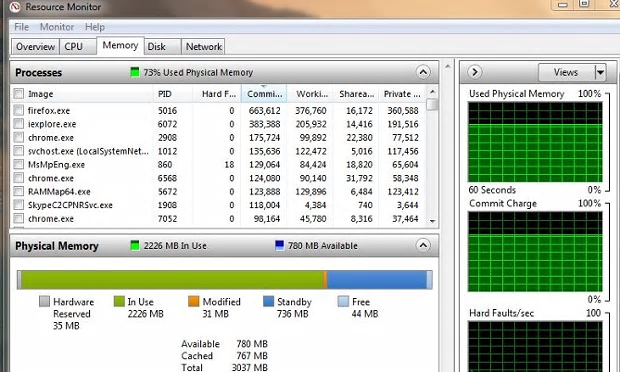Image resolution: width=620 pixels, height=372 pixels.
Task: Sort by the Commit column header
Action: [x=264, y=94]
